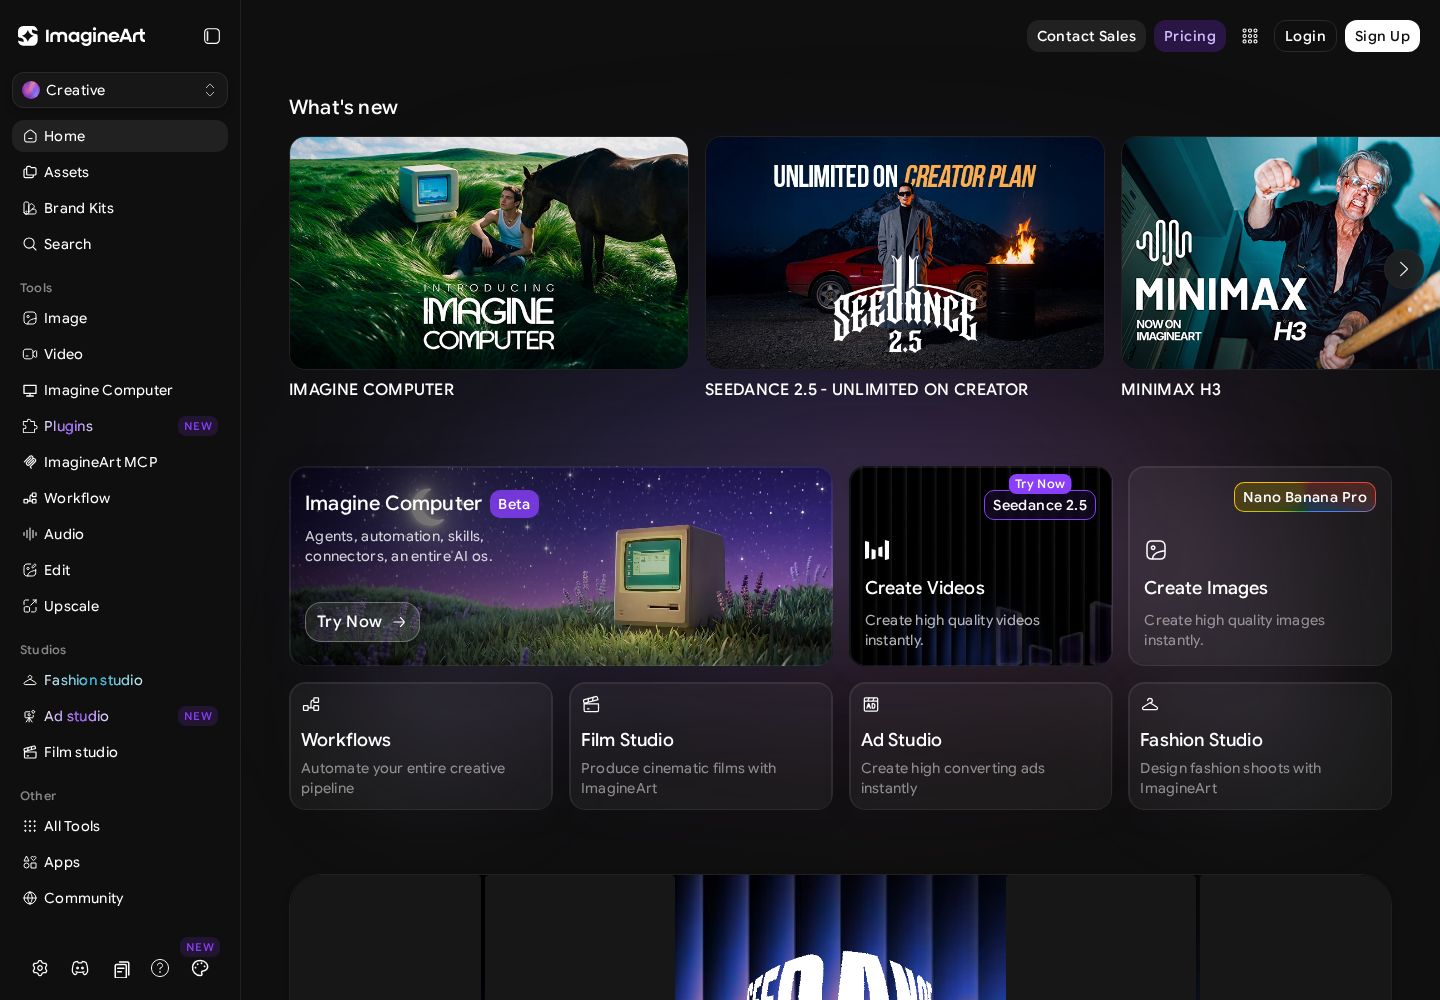
Task: Open the docs pages icon in sidebar footer
Action: tap(122, 969)
